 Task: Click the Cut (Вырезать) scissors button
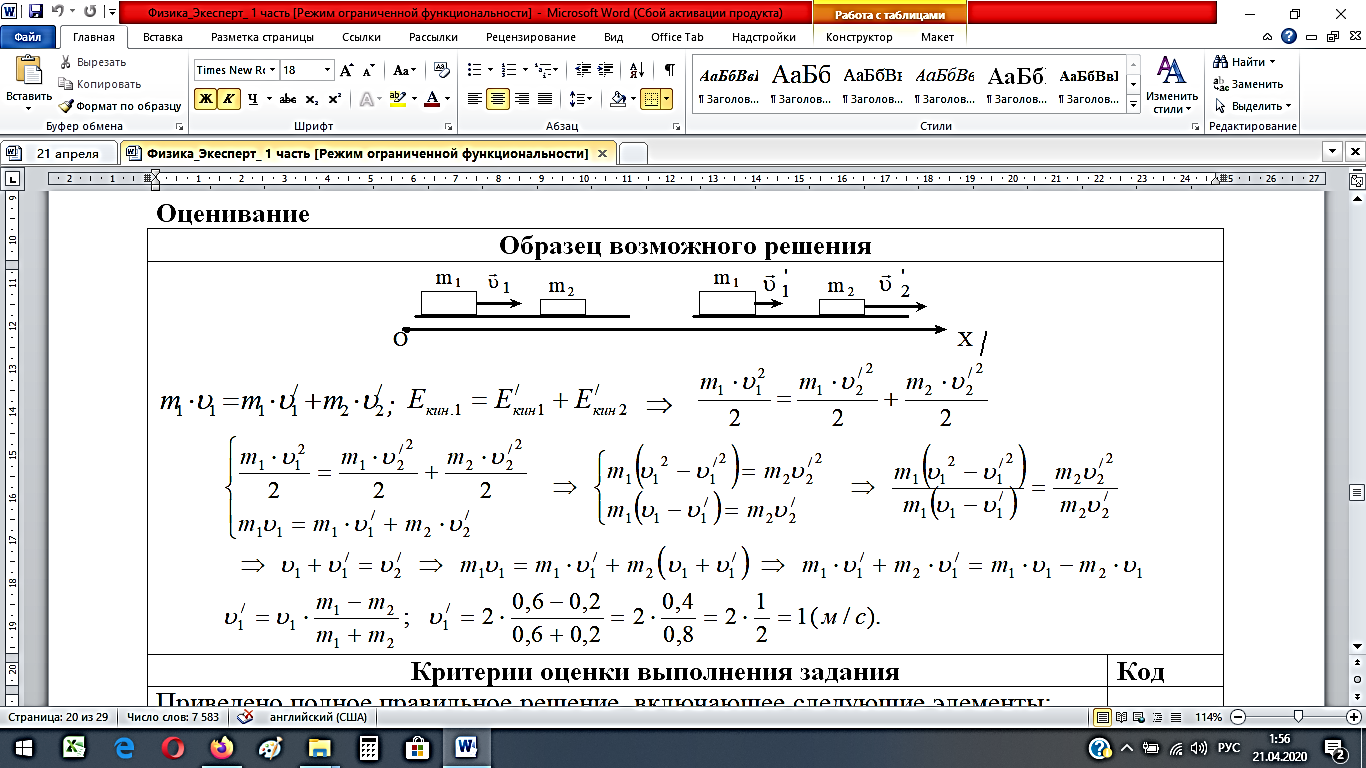pyautogui.click(x=93, y=62)
